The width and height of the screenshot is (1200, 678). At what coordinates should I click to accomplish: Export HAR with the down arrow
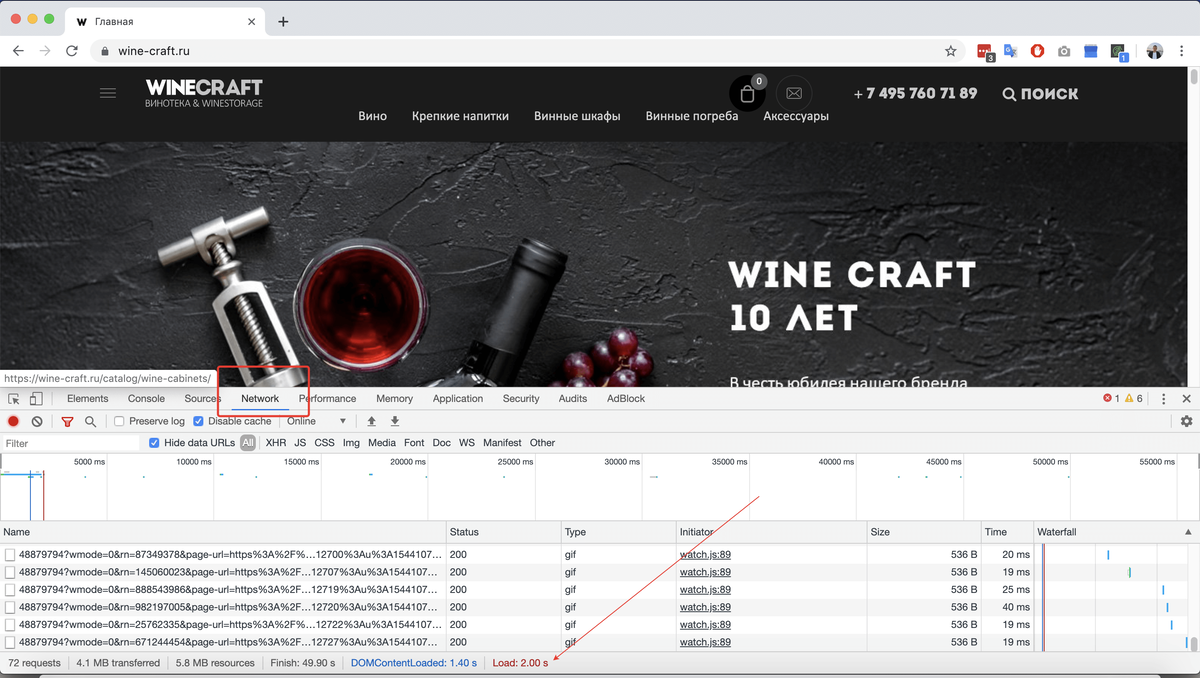(x=395, y=421)
